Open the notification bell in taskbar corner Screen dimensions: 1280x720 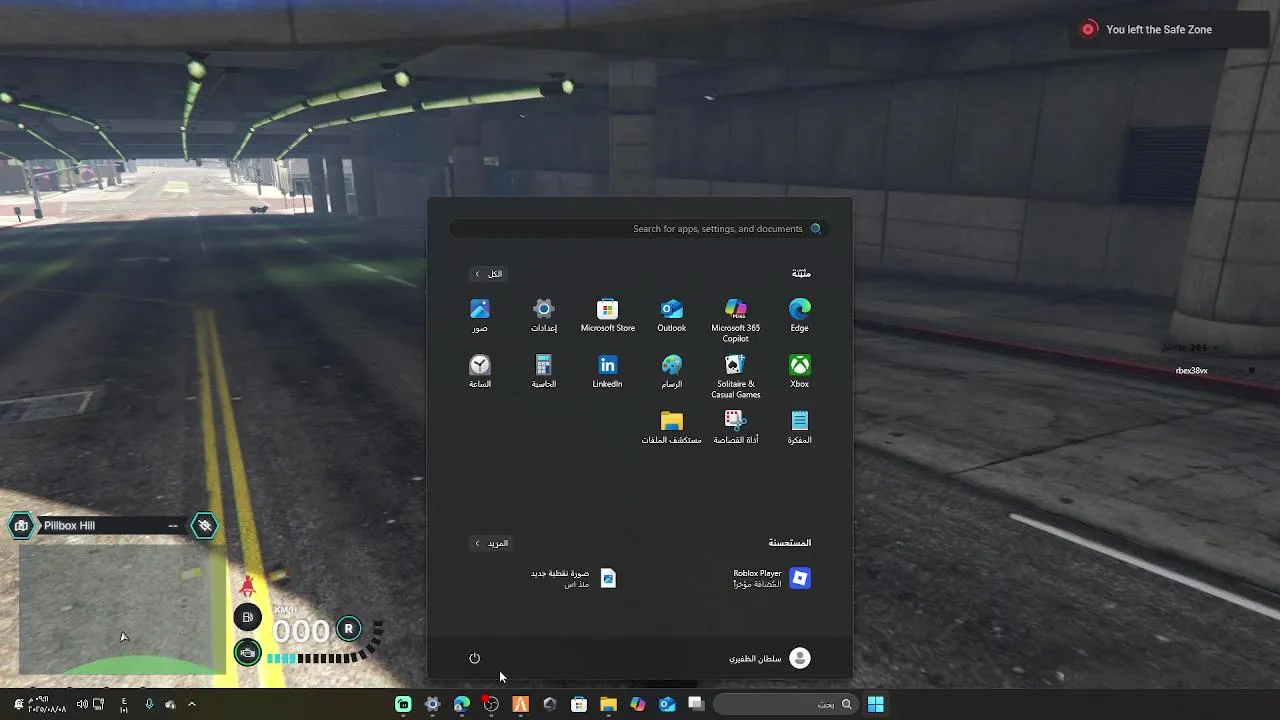pyautogui.click(x=18, y=704)
